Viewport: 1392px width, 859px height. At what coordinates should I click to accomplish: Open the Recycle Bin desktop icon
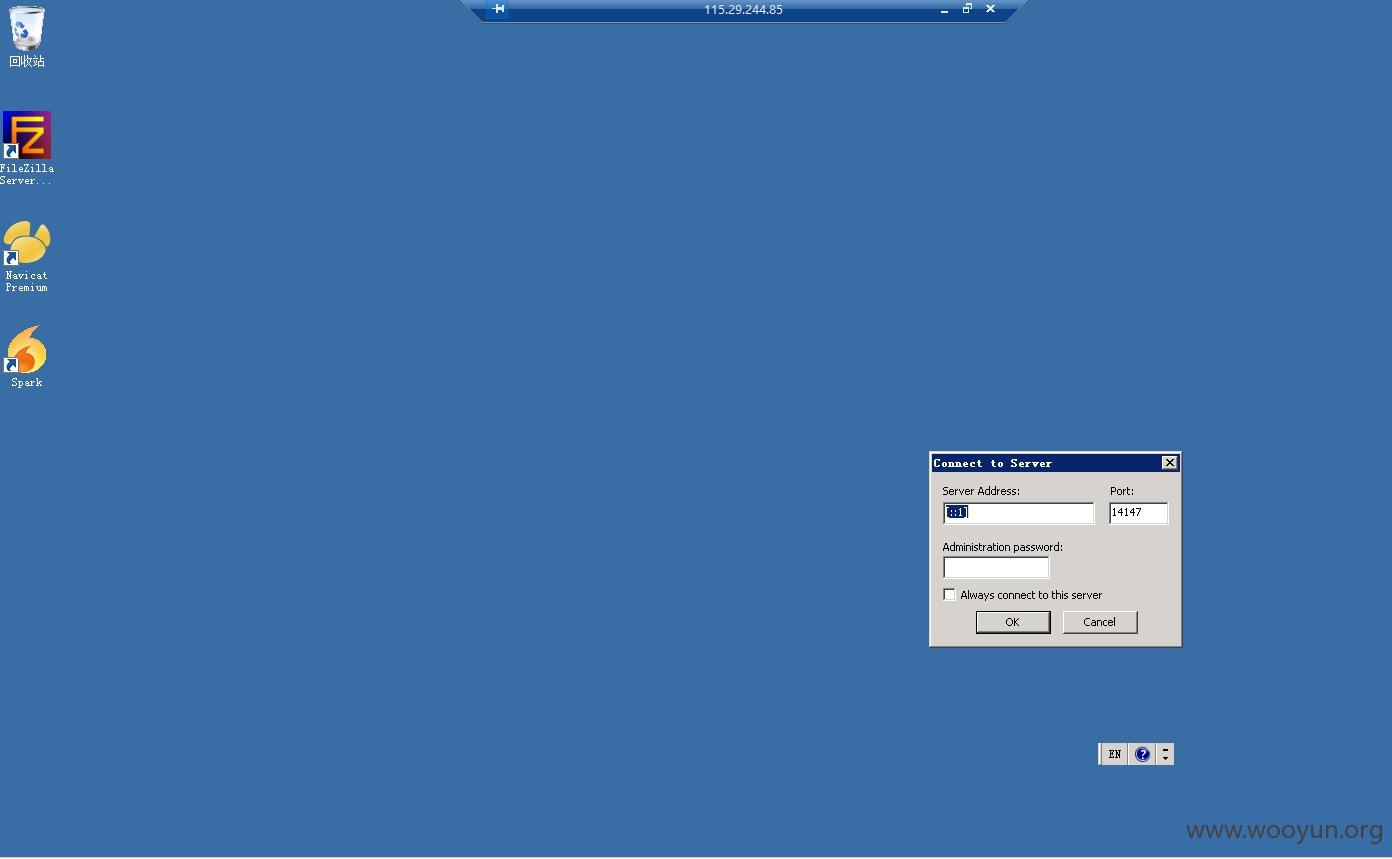(x=27, y=36)
